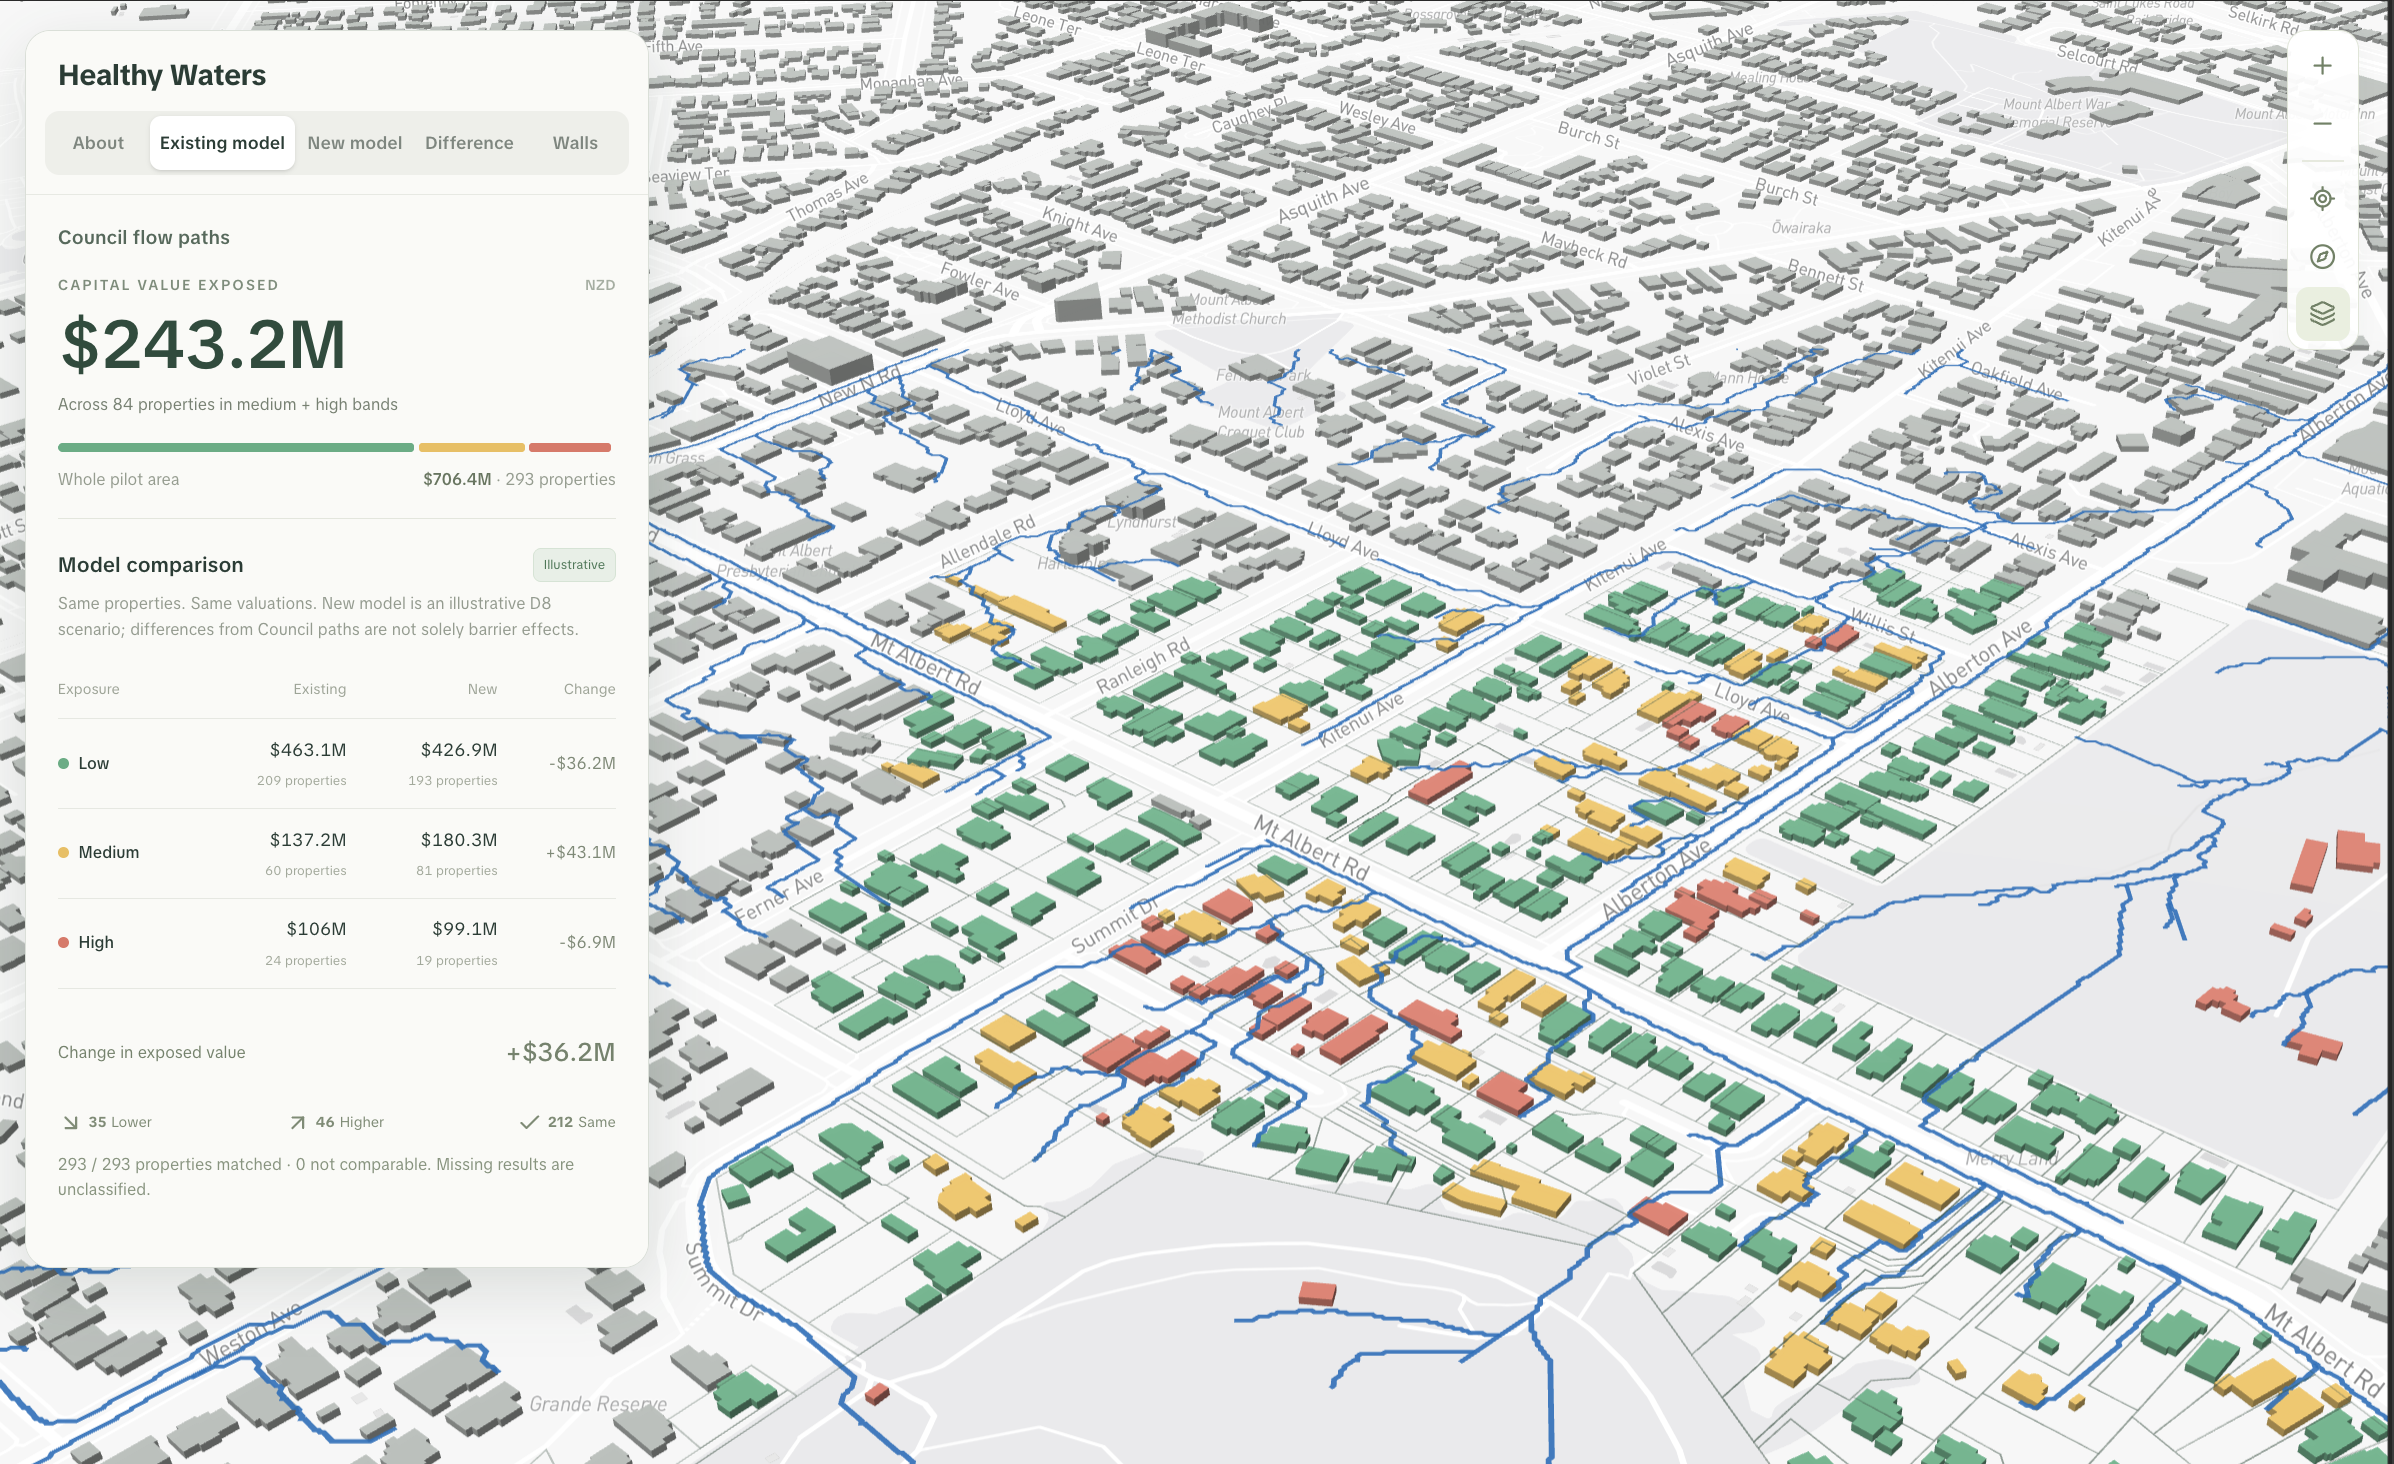Click the up-right arrow beside 46 Higher
The width and height of the screenshot is (2394, 1464).
pyautogui.click(x=297, y=1123)
